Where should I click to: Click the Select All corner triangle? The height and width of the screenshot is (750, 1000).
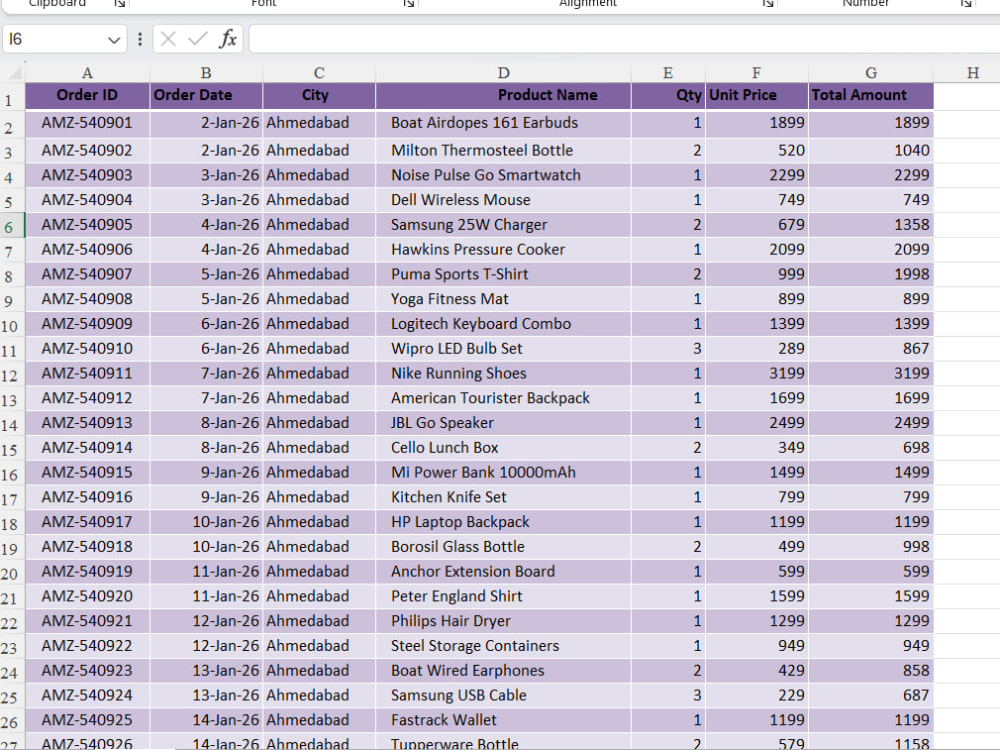[x=15, y=72]
